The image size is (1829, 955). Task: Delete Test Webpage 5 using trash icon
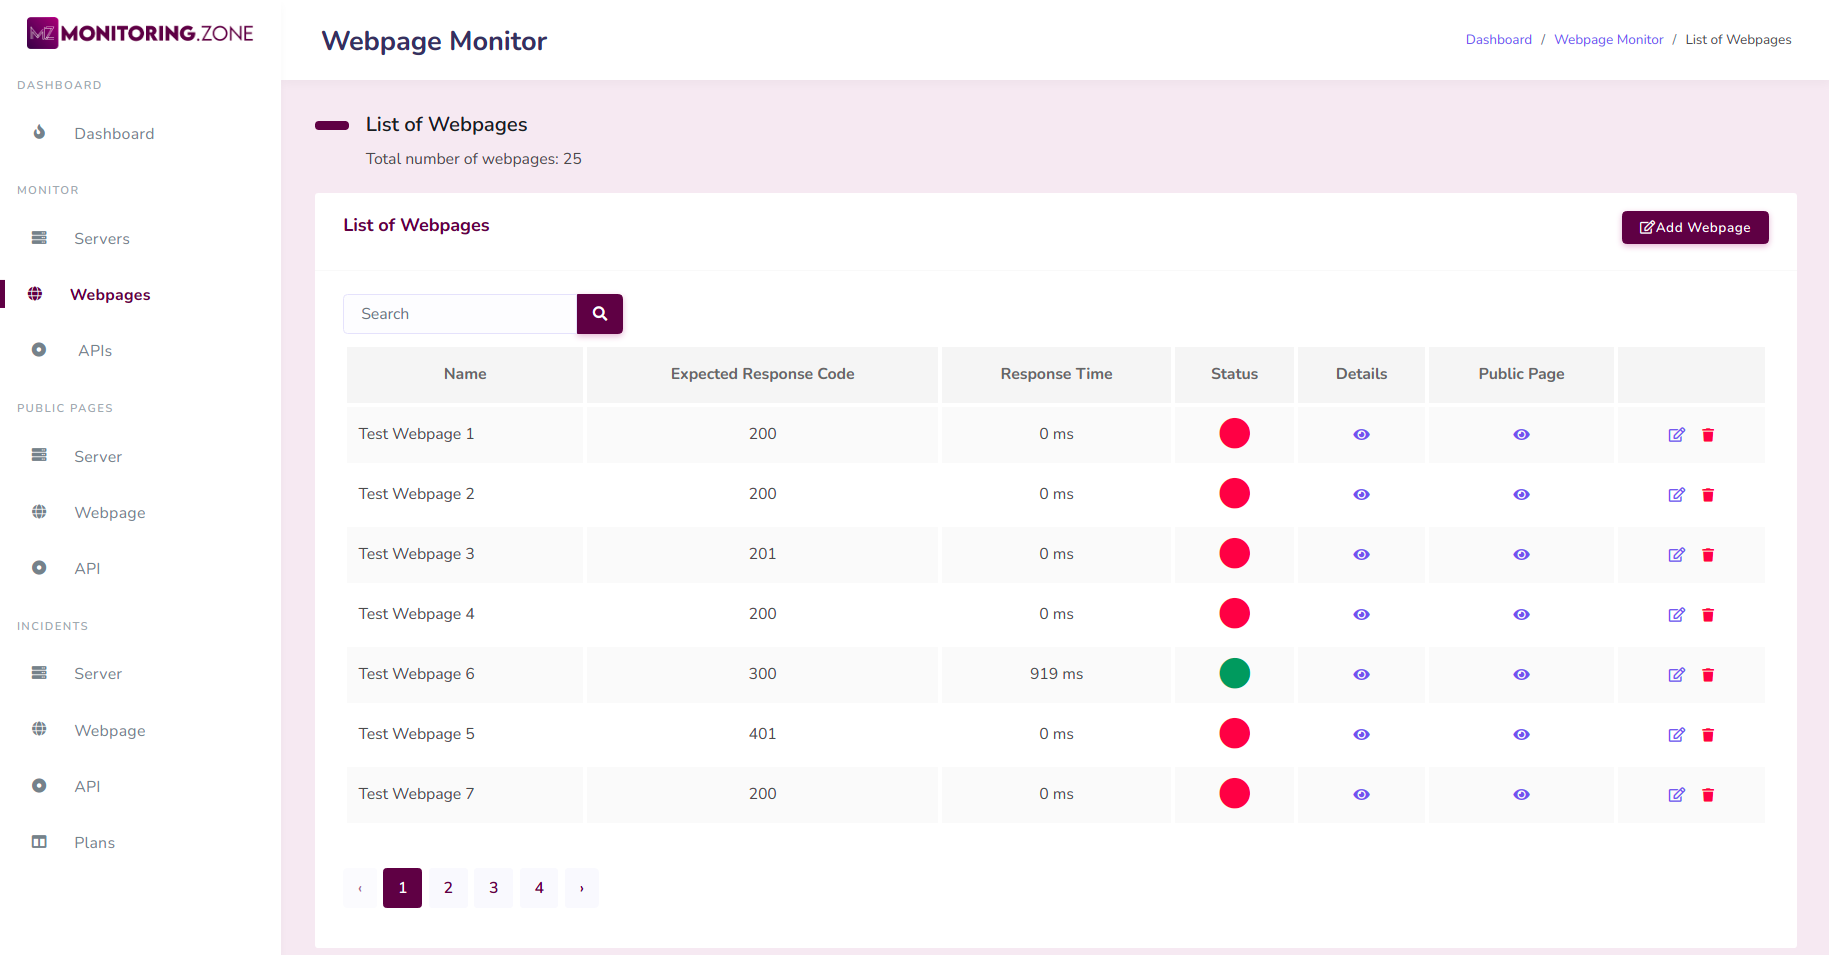pos(1708,735)
